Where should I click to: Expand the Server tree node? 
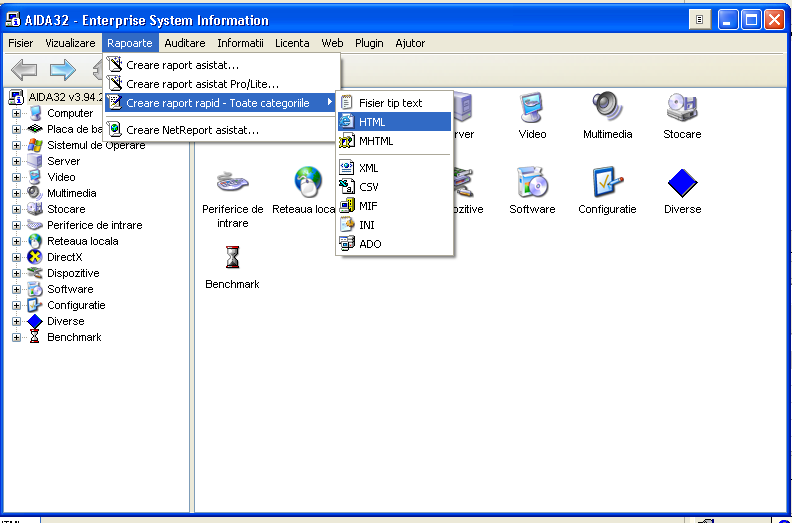(x=17, y=161)
